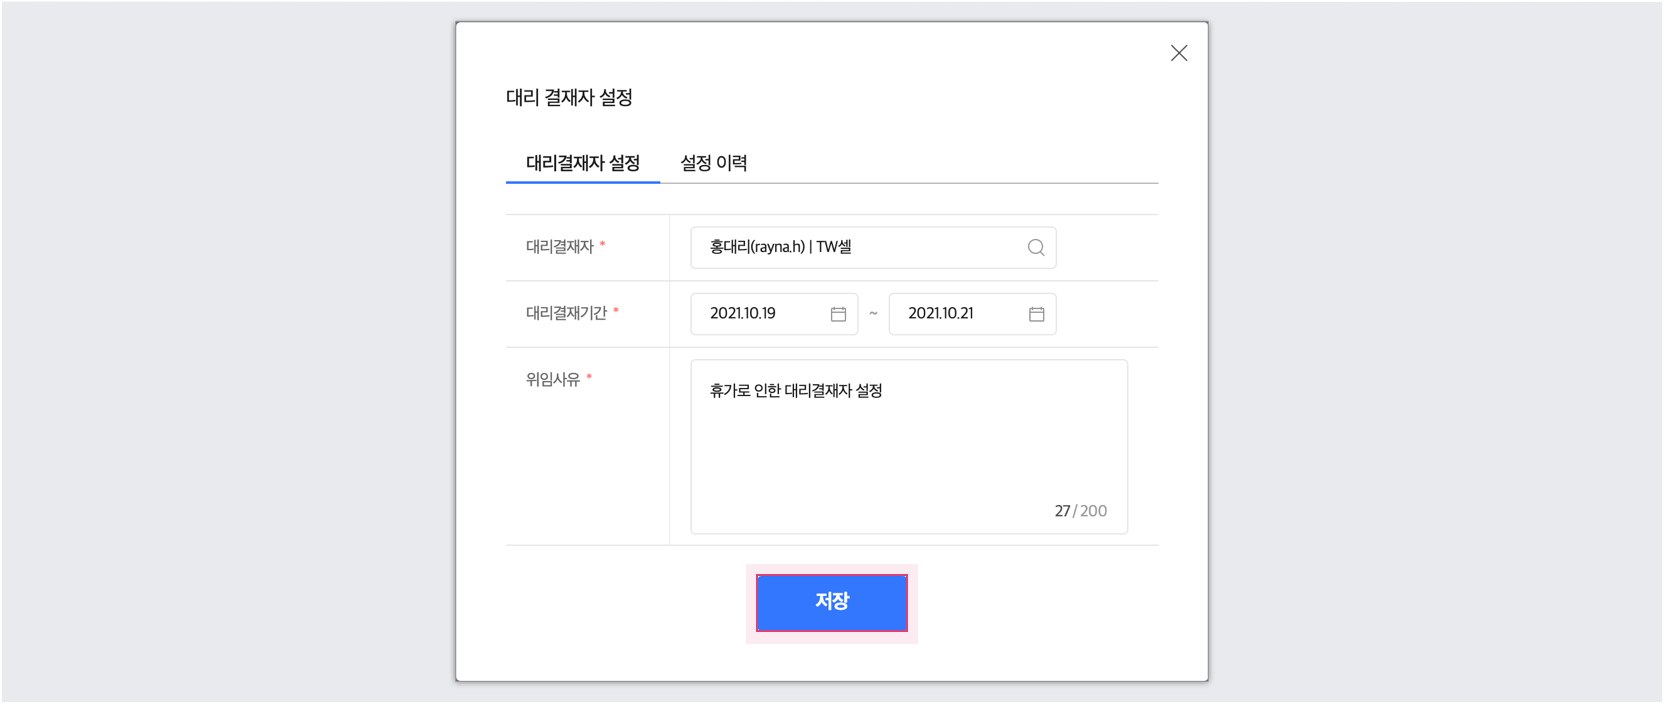
Task: Click the search magnifier in 대리결재자 field
Action: 1036,248
